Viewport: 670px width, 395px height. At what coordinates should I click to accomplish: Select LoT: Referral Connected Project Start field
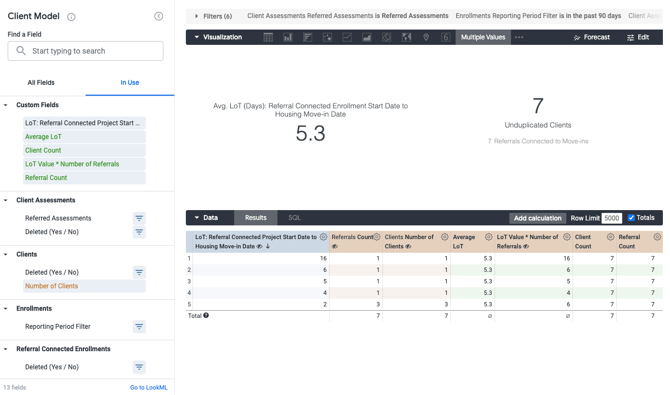click(x=84, y=123)
